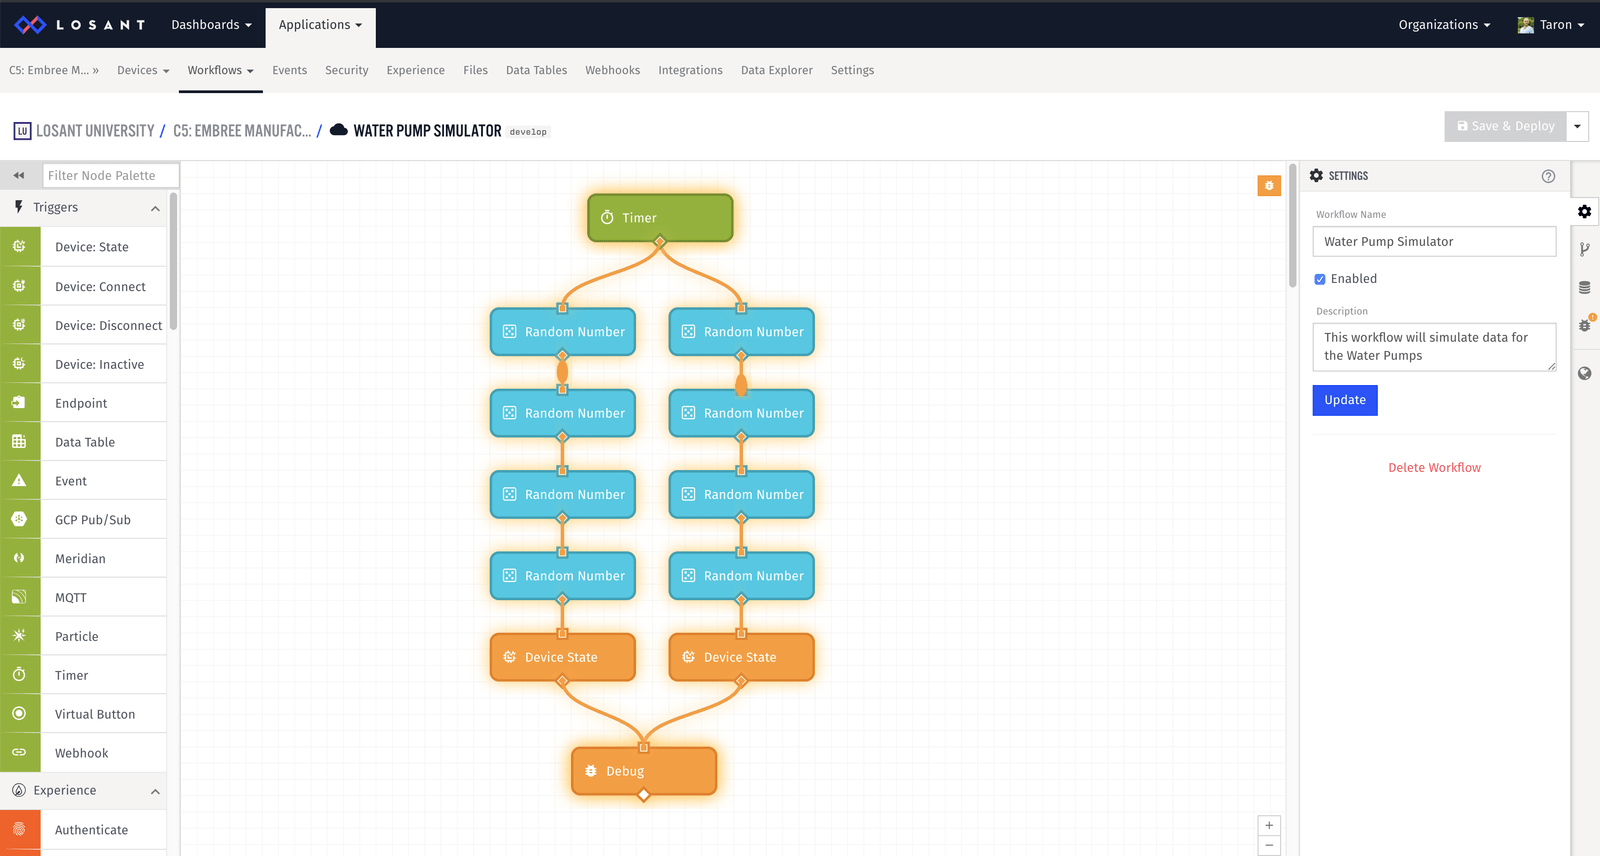Zoom out the canvas with minus button
Screen dimensions: 1600x856
[x=1269, y=846]
